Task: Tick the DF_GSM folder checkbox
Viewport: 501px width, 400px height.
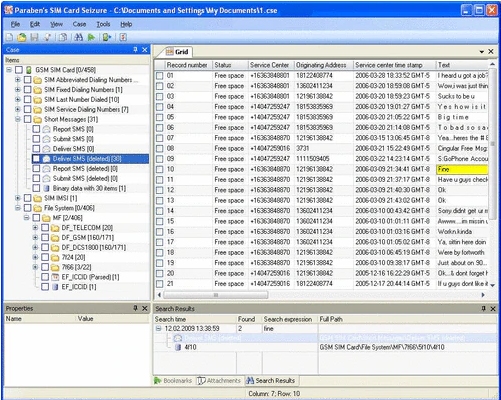Action: point(45,238)
